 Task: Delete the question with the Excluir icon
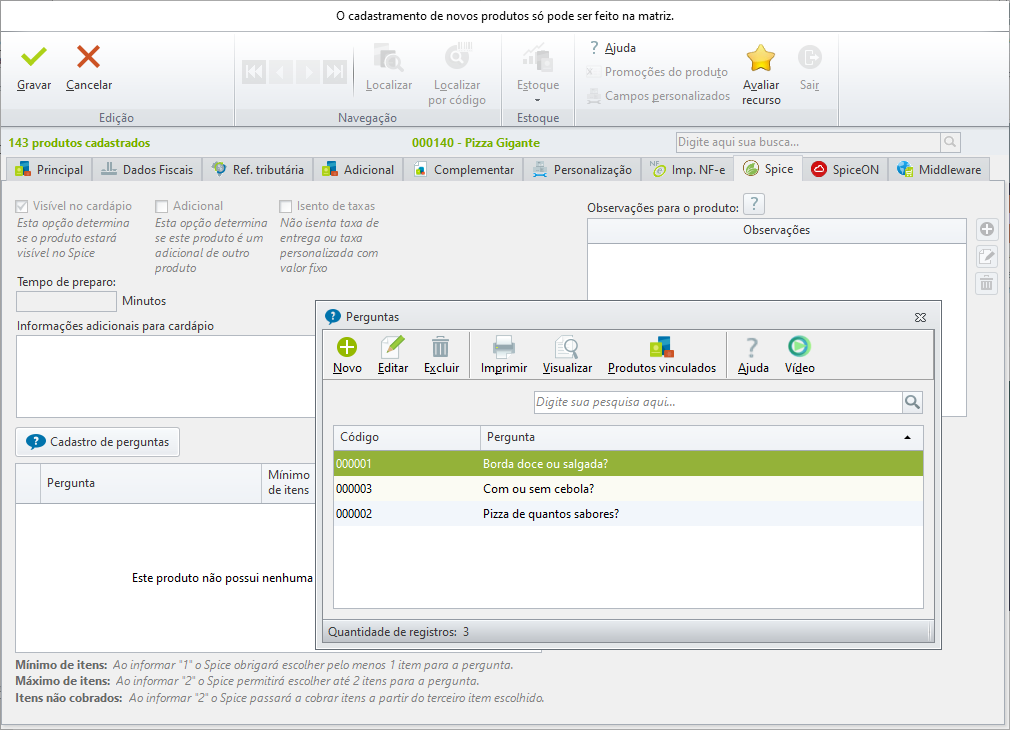(x=441, y=355)
